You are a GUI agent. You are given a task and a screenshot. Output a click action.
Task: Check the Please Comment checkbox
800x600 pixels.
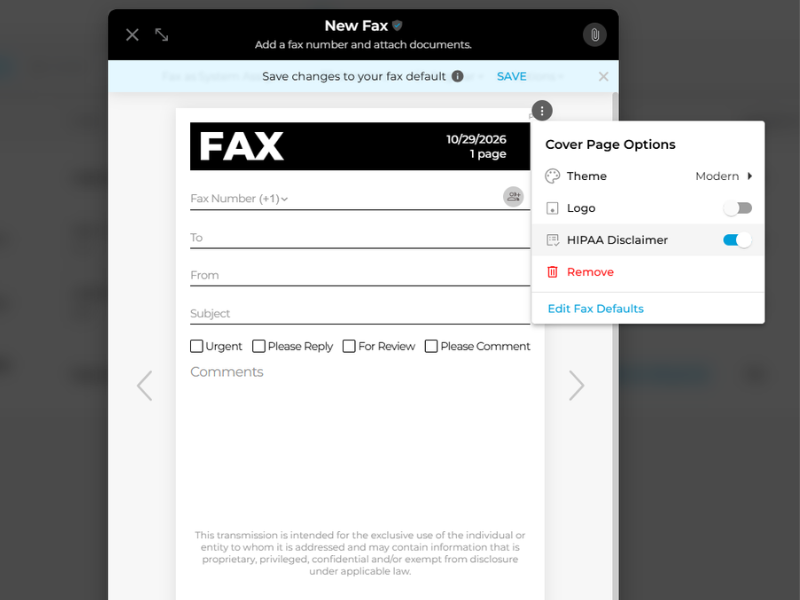pyautogui.click(x=431, y=346)
